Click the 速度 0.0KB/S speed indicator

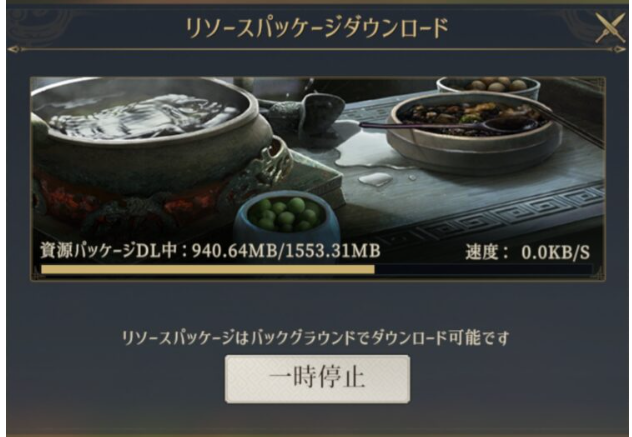tap(527, 252)
